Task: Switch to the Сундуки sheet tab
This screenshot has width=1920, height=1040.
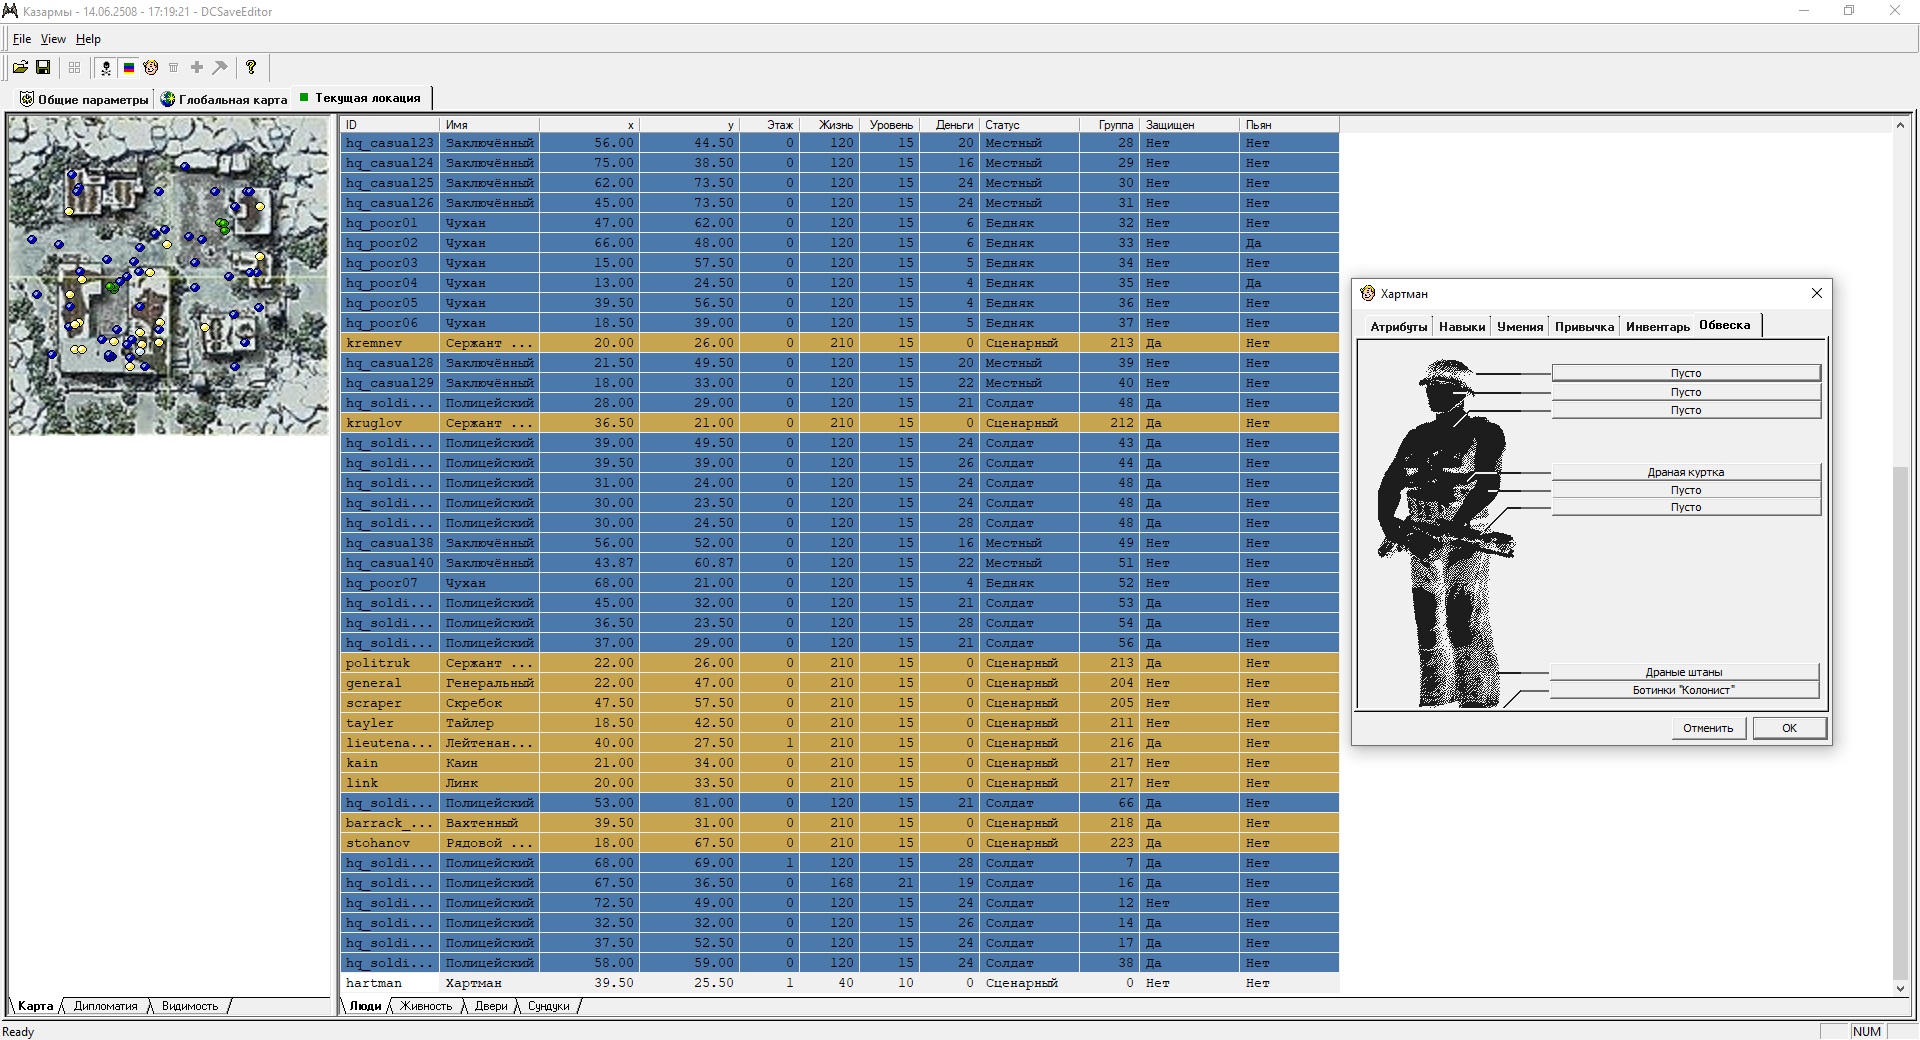Action: tap(548, 1006)
